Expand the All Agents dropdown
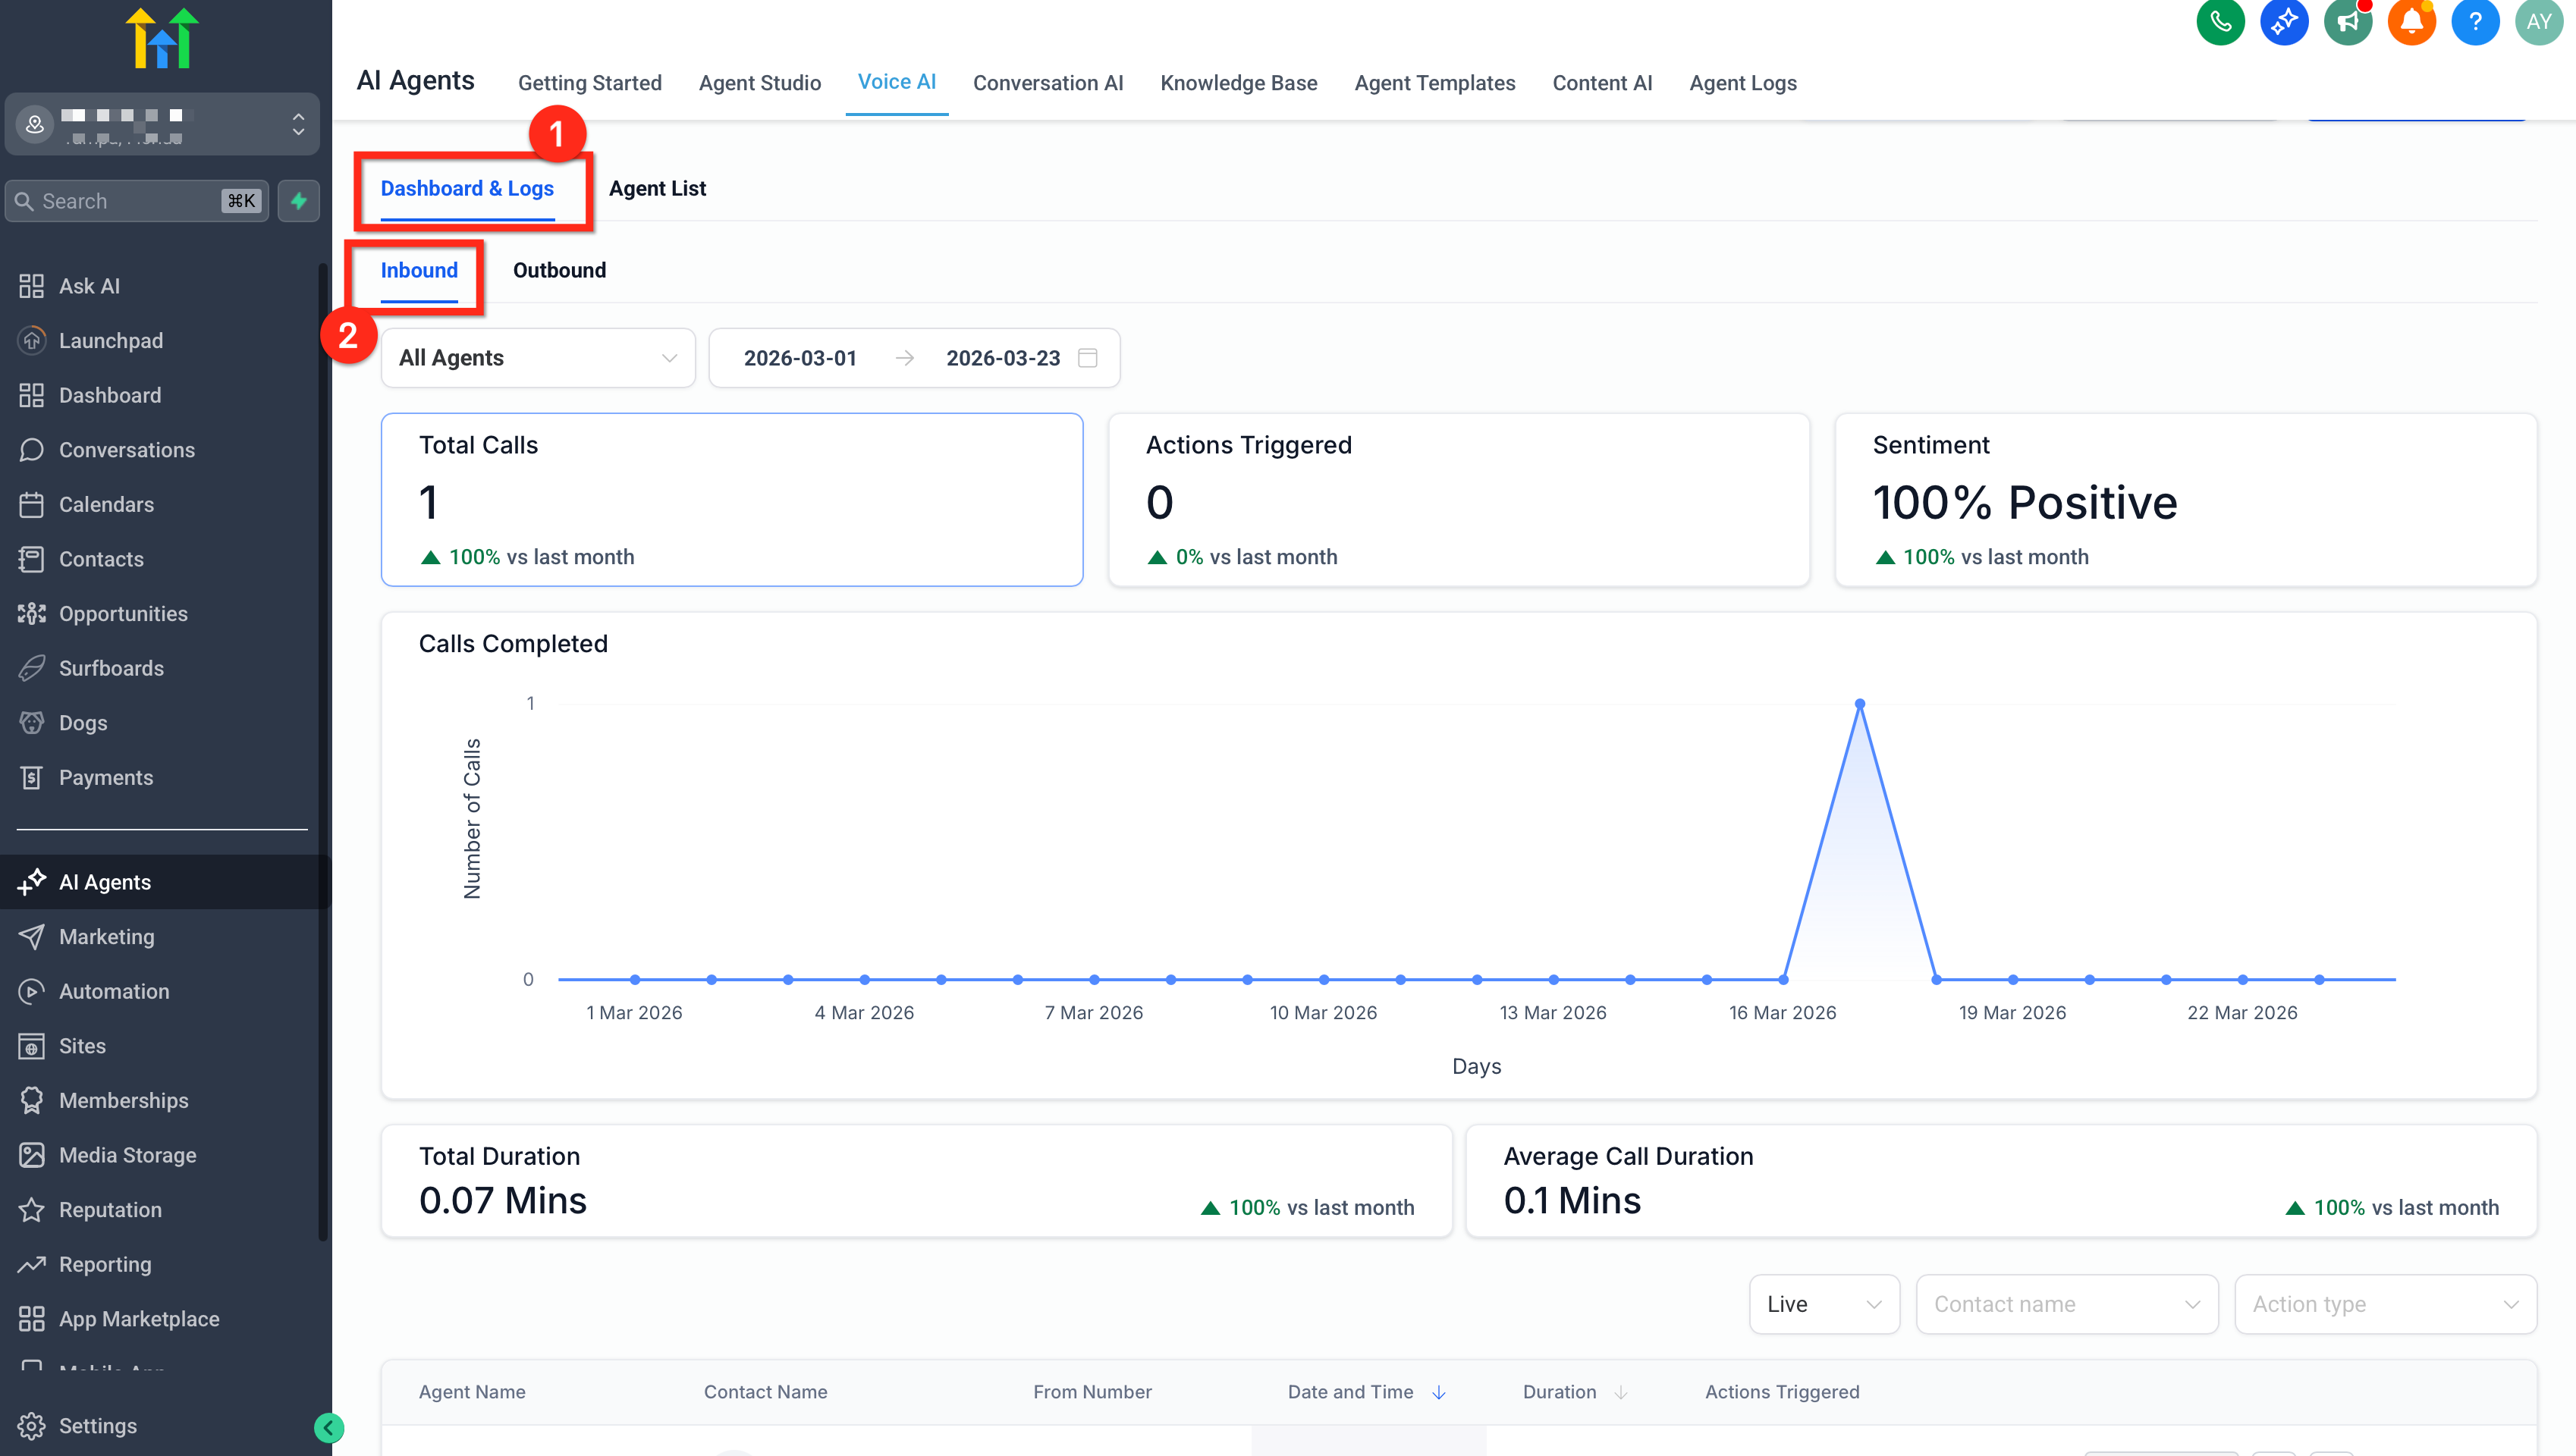The width and height of the screenshot is (2576, 1456). coord(538,358)
